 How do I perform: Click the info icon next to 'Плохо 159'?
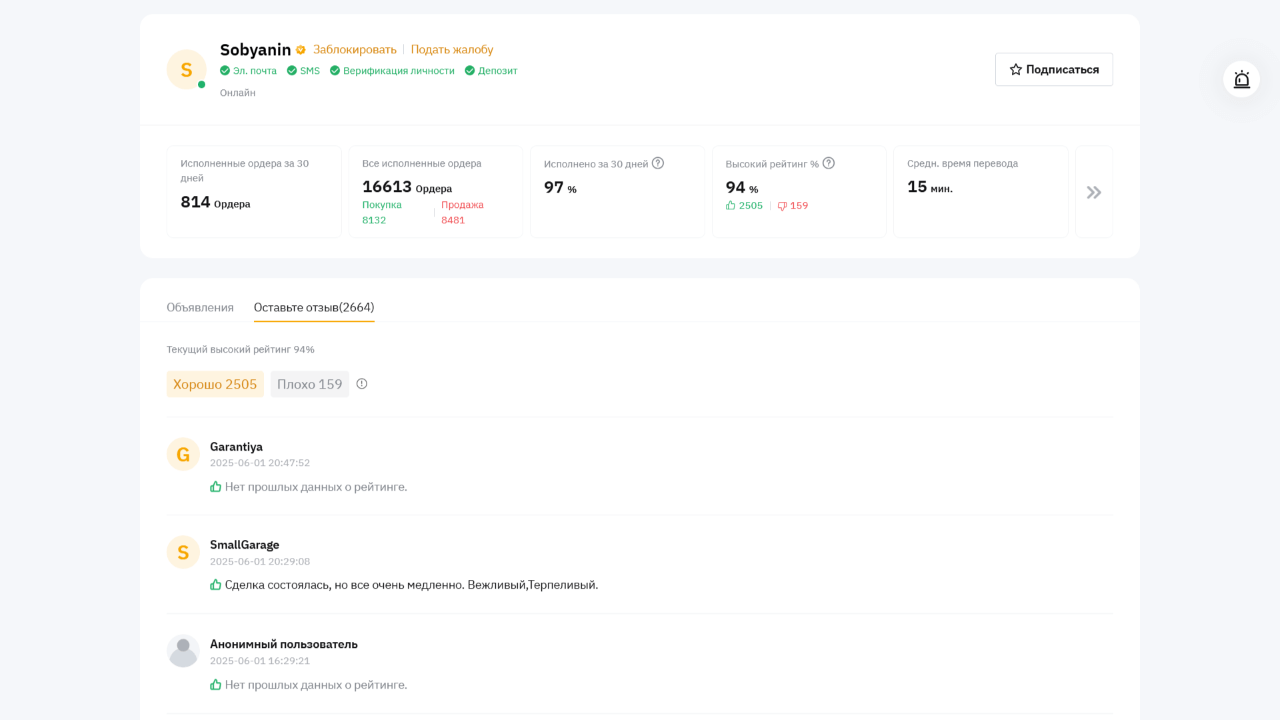pyautogui.click(x=362, y=384)
